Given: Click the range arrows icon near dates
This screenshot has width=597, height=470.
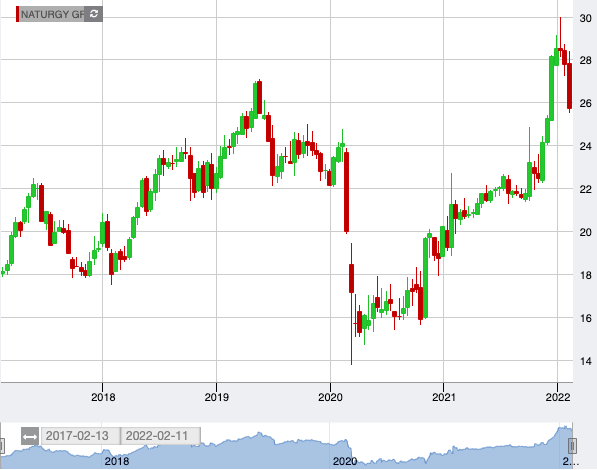Looking at the screenshot, I should coord(30,436).
